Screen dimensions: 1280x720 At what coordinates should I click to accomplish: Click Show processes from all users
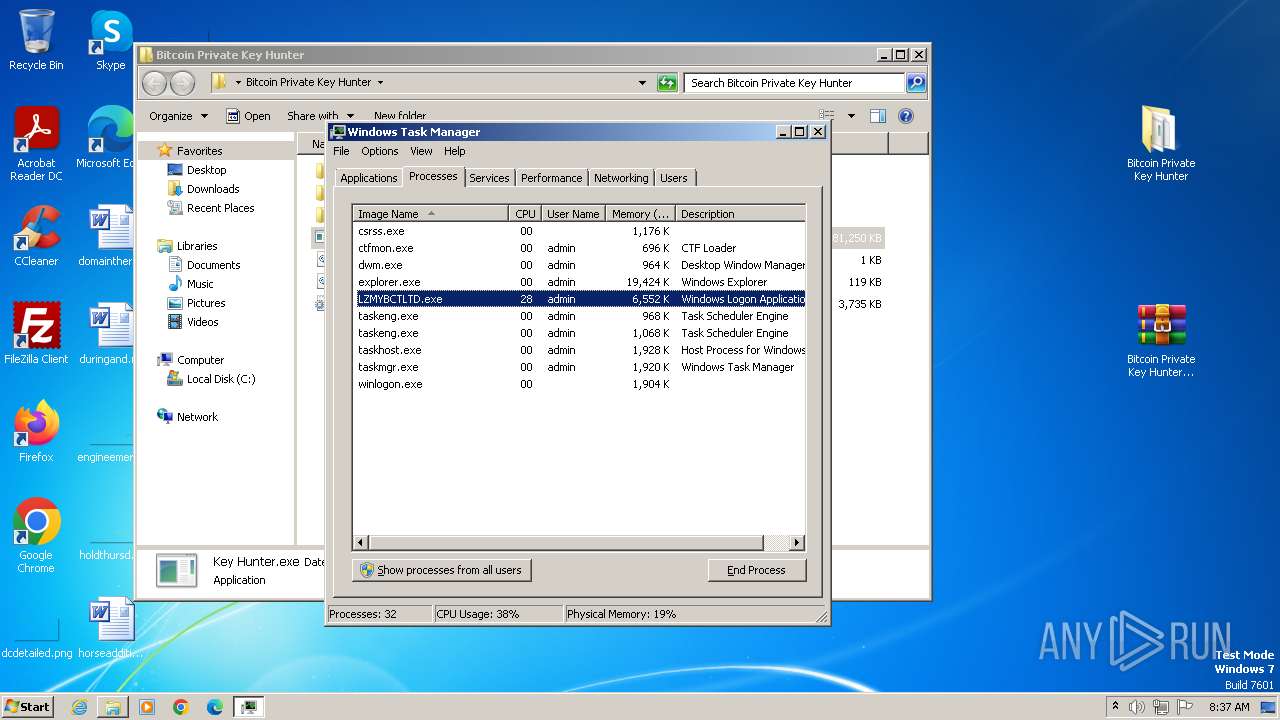[441, 570]
